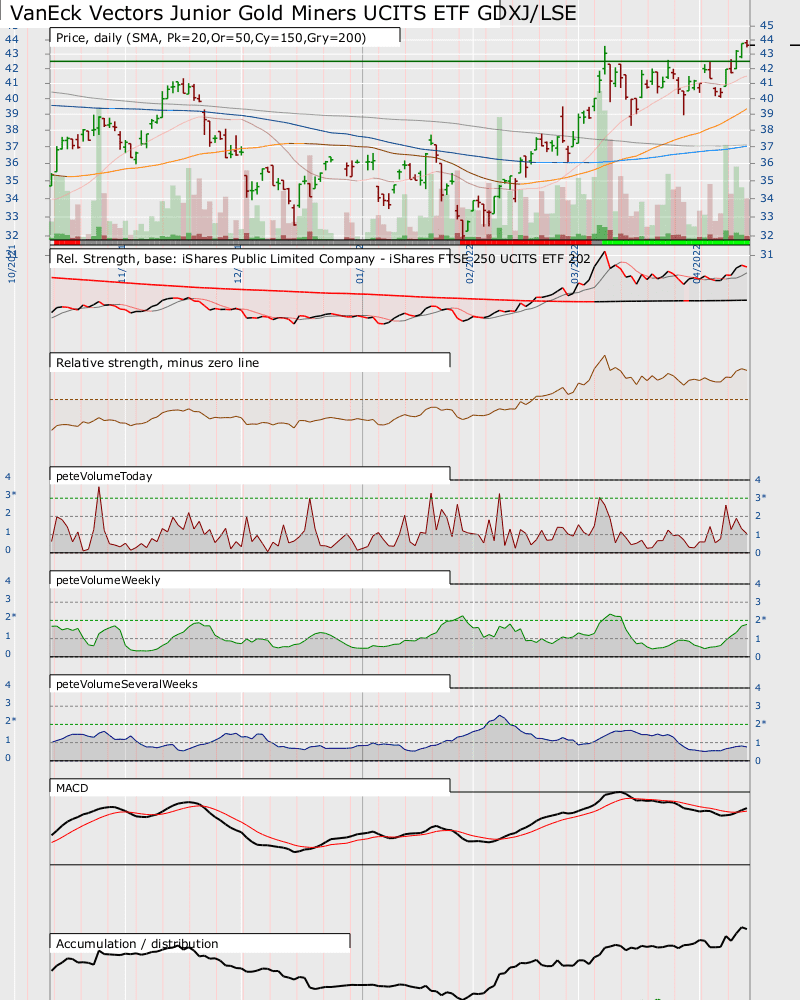Click the 0 label right of peteVolumeToday

(x=758, y=553)
